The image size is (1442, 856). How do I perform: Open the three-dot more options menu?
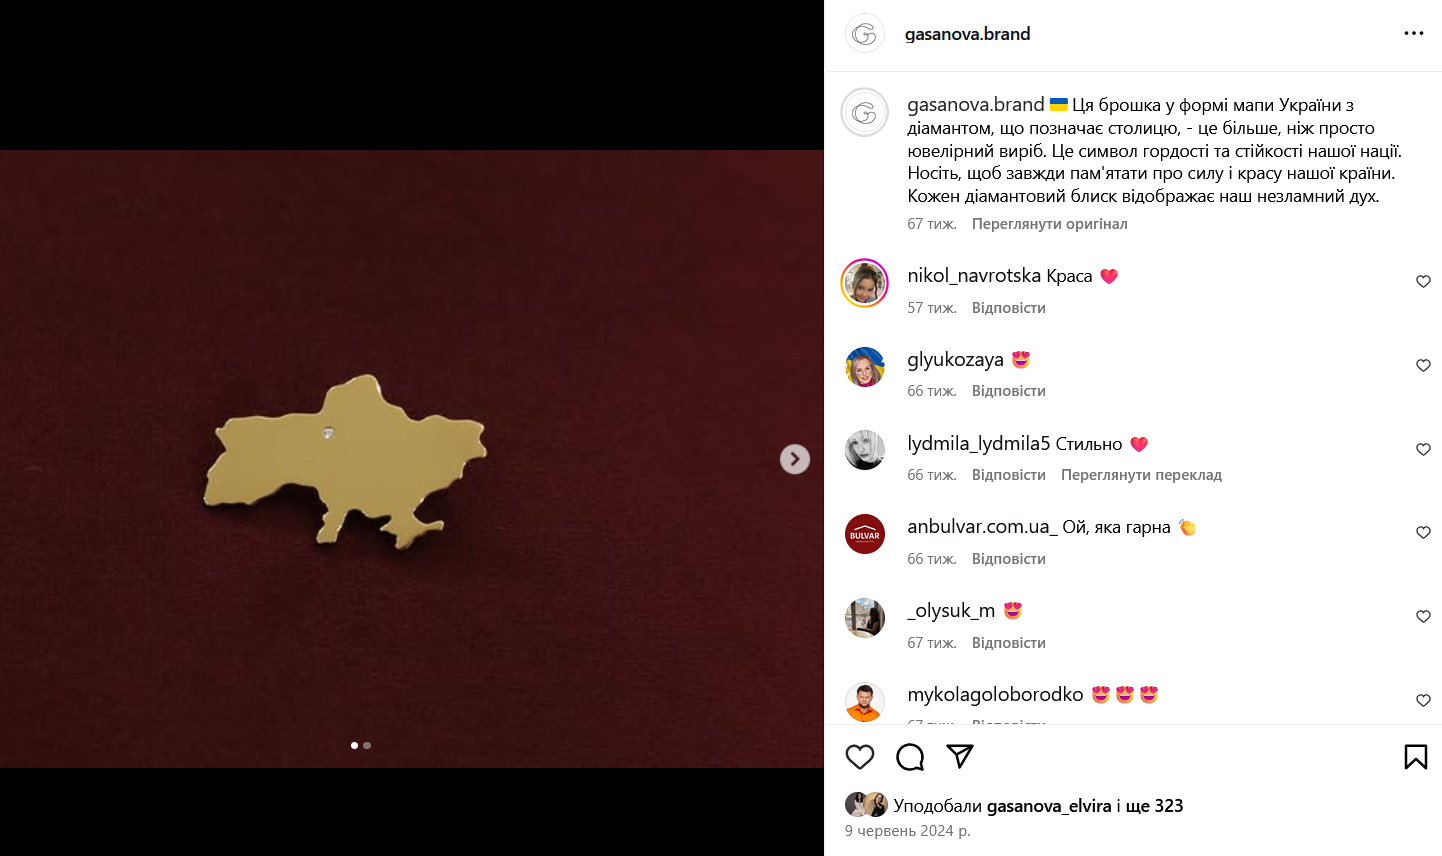1414,34
